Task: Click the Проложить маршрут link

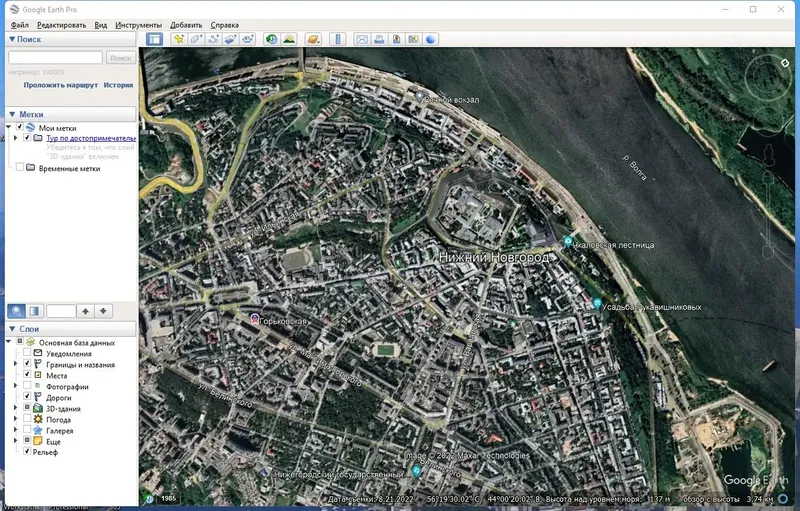Action: (x=60, y=85)
